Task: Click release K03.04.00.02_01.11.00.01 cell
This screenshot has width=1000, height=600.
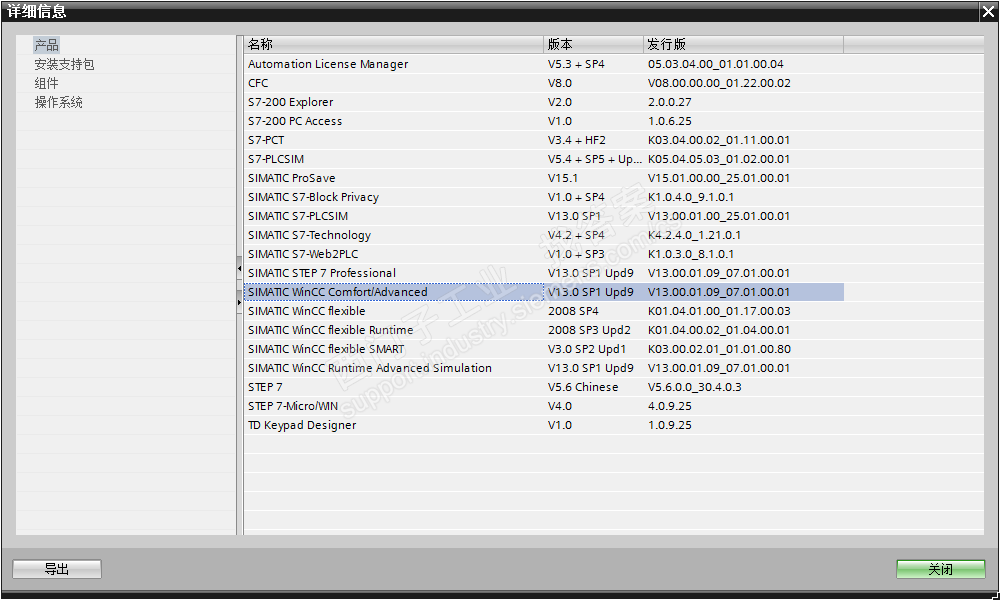Action: click(744, 140)
